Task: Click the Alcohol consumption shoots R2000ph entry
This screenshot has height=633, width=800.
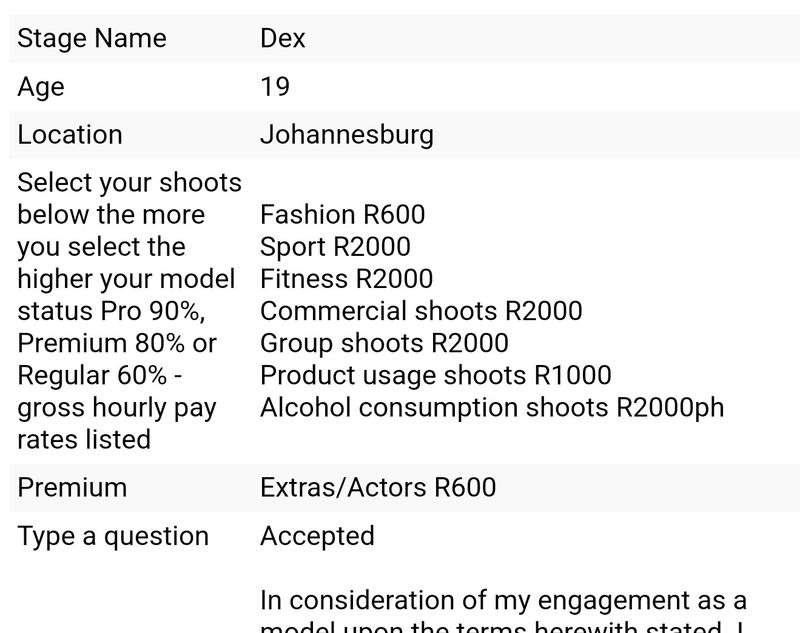Action: coord(492,408)
